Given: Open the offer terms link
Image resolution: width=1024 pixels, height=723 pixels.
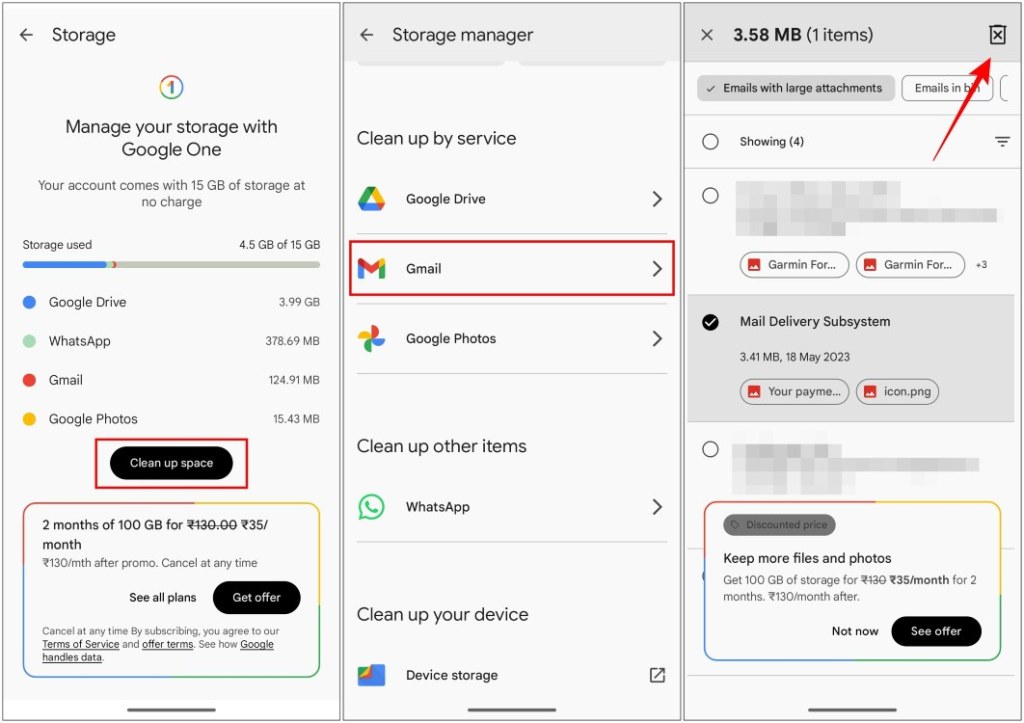Looking at the screenshot, I should (x=168, y=644).
